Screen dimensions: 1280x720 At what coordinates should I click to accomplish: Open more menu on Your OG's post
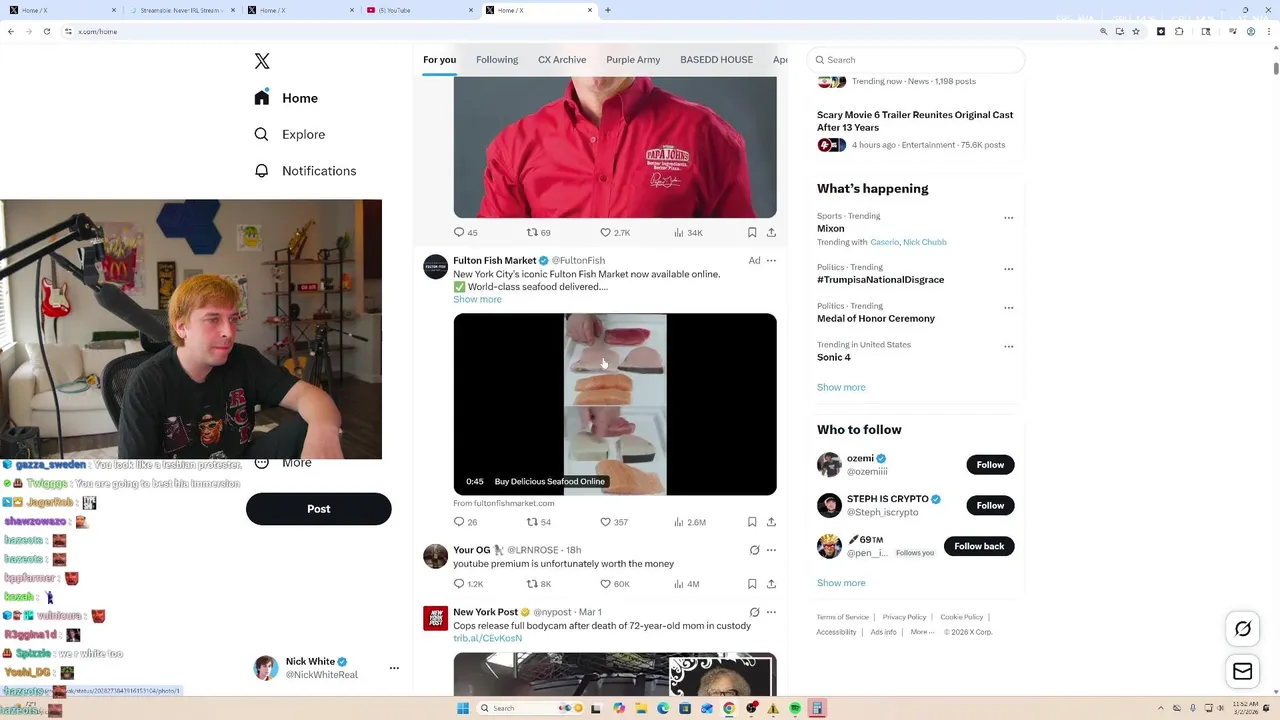tap(771, 550)
